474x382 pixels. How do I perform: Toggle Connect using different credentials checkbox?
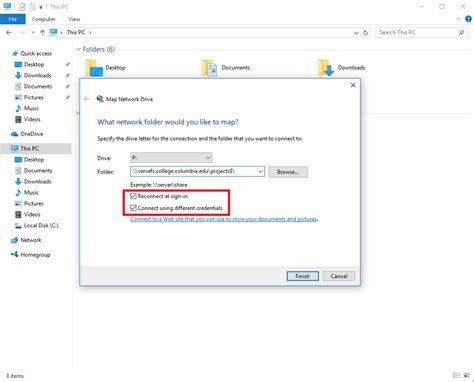point(133,208)
